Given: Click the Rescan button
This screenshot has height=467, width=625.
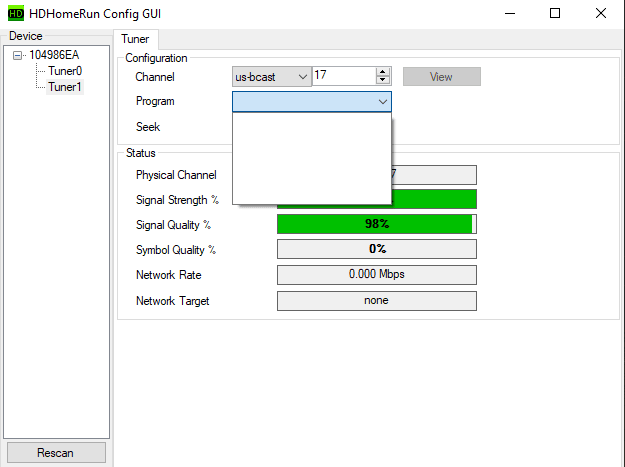Looking at the screenshot, I should point(56,453).
